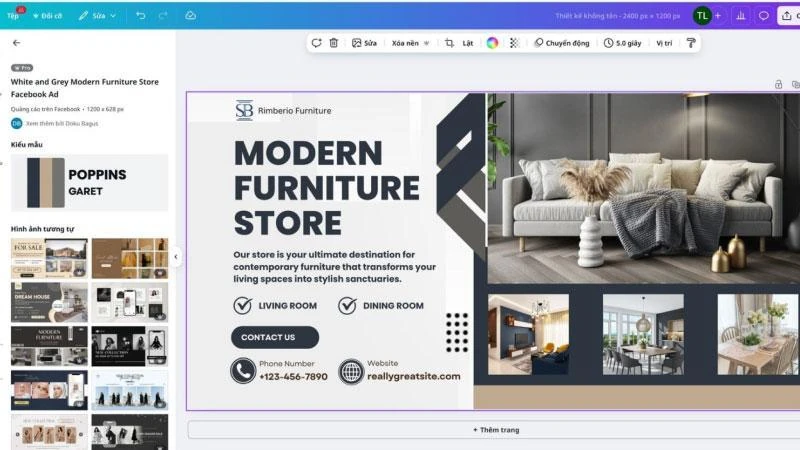800x450 pixels.
Task: Select the navy beauty faces template thumbnail
Action: tap(49, 390)
